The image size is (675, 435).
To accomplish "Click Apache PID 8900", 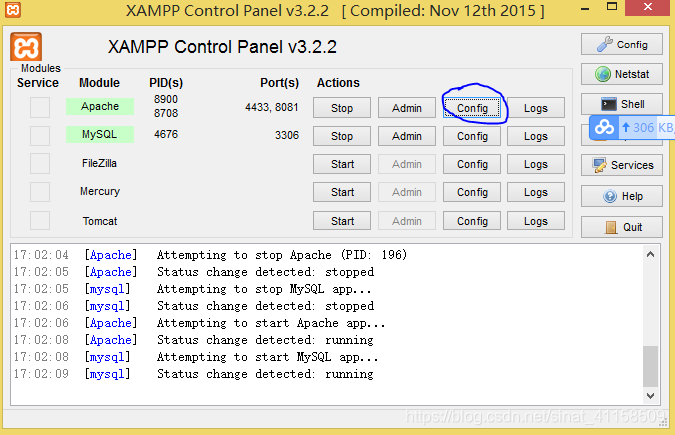I will [x=166, y=99].
